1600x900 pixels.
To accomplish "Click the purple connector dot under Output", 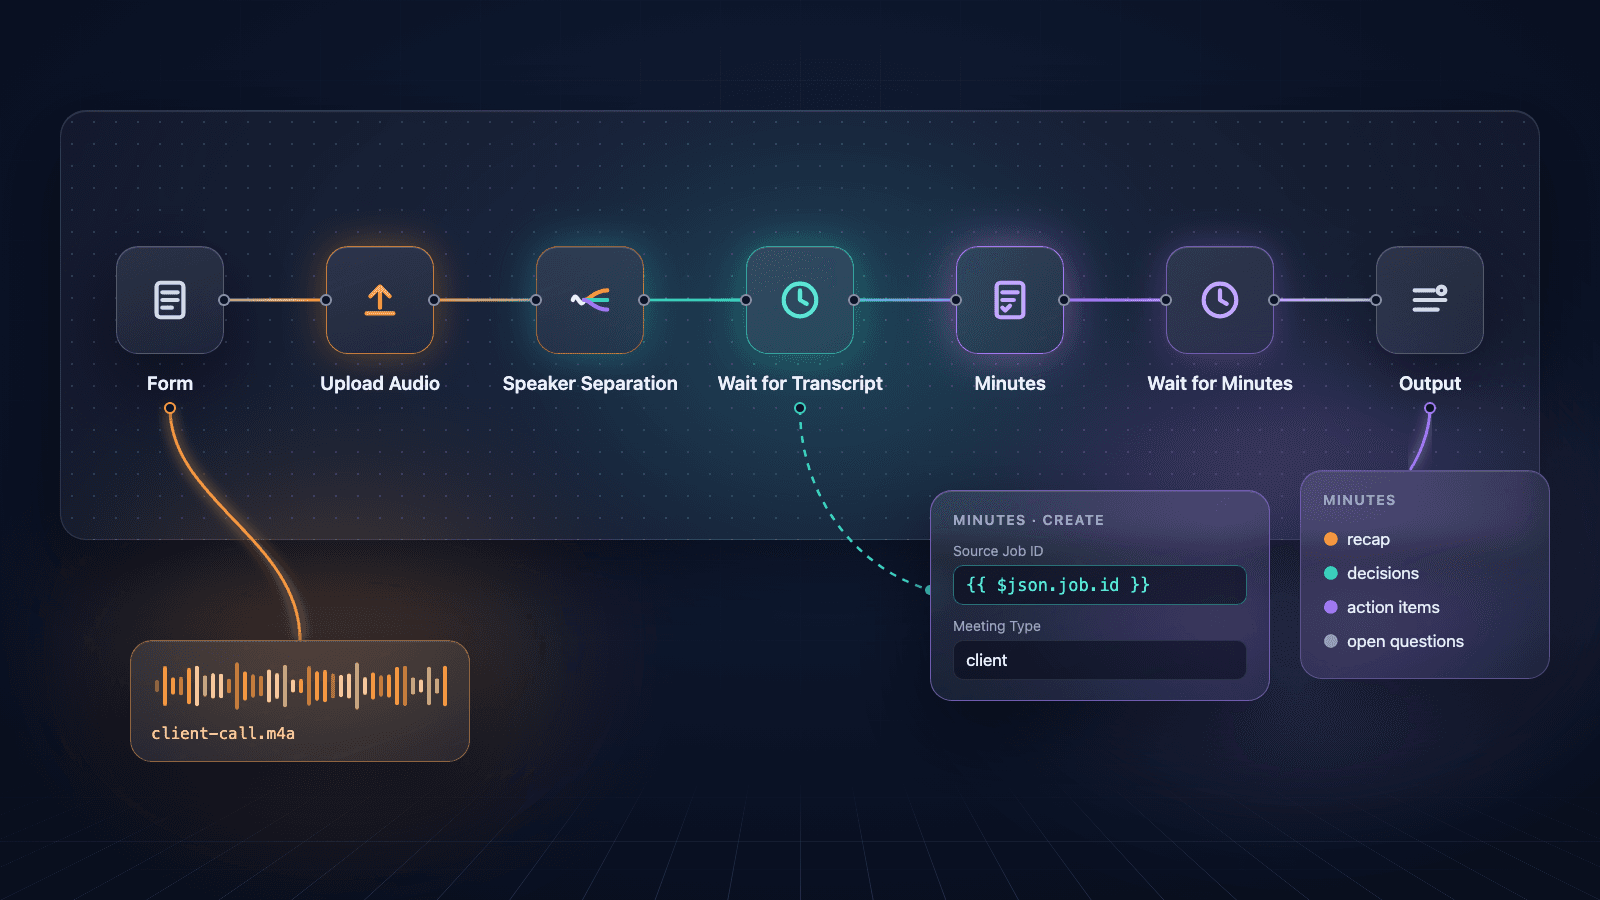I will click(1430, 408).
